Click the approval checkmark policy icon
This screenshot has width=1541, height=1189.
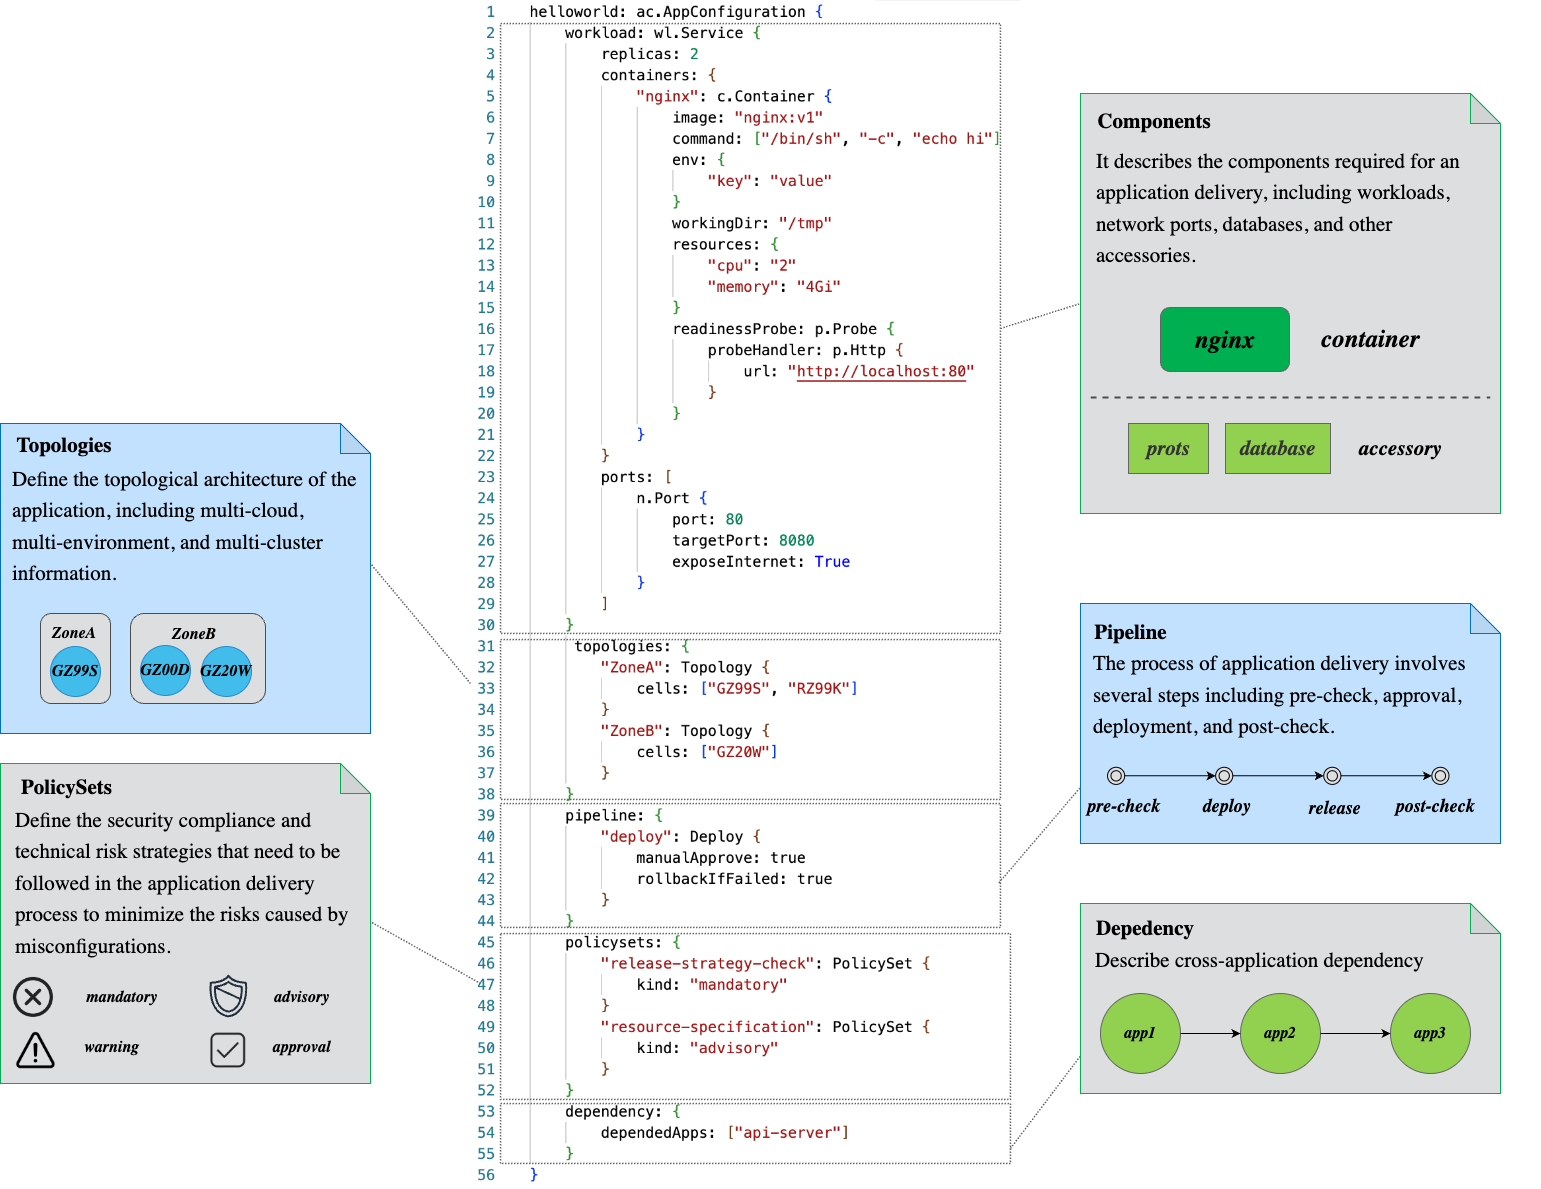tap(228, 1049)
